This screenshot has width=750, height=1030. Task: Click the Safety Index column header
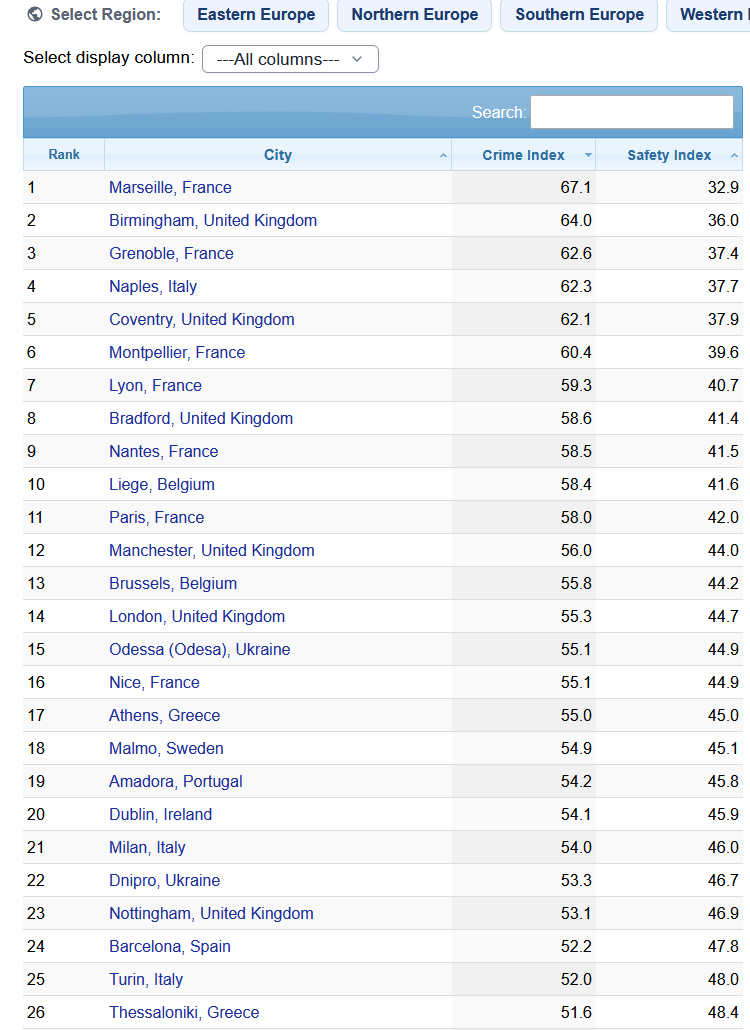[x=669, y=155]
